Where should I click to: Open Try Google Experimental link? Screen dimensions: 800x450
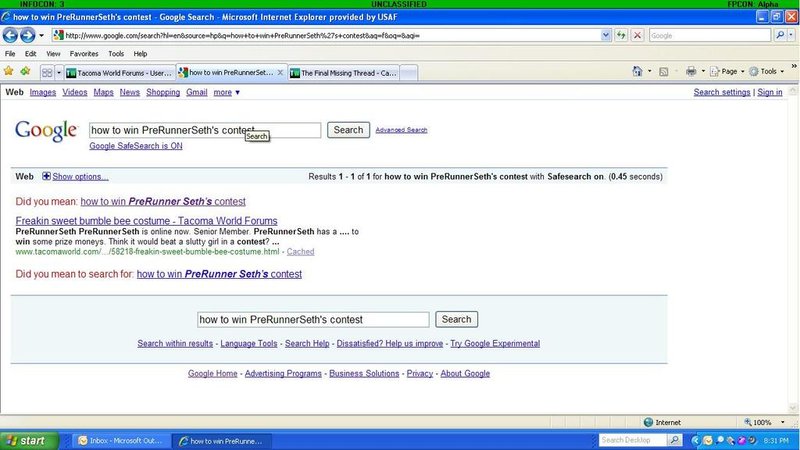pyautogui.click(x=495, y=343)
